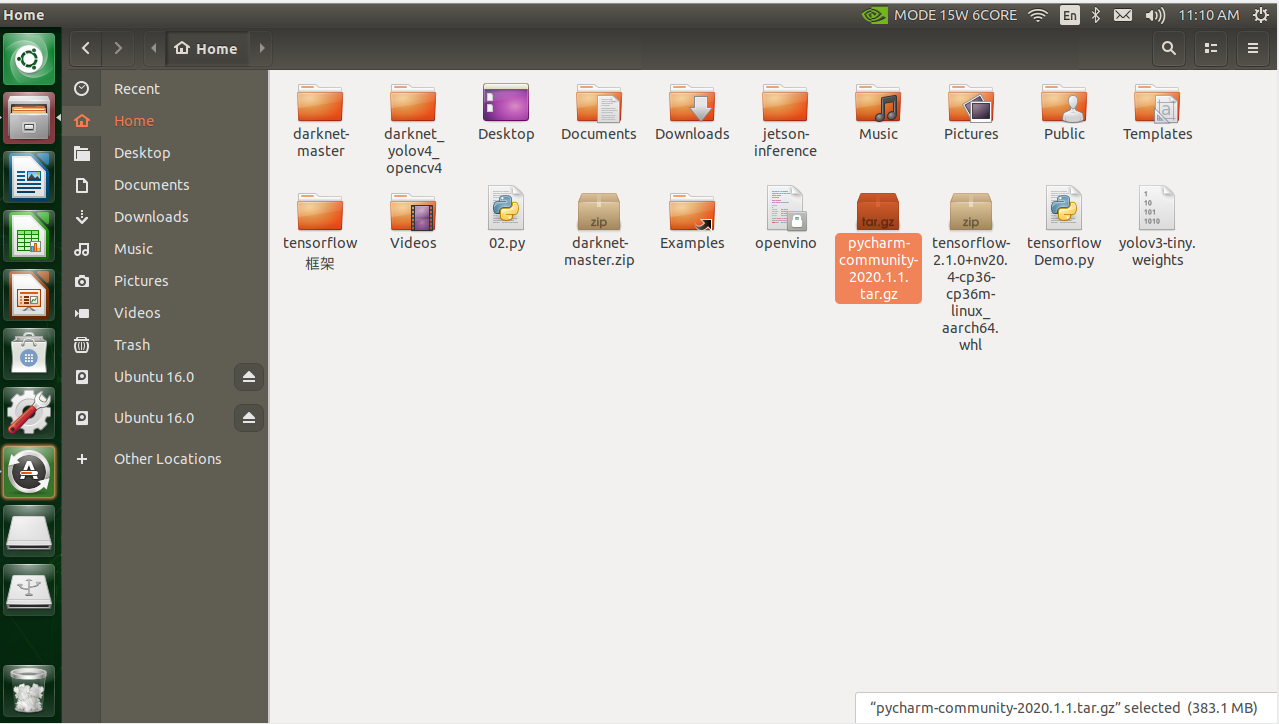The image size is (1279, 724).
Task: Click the Home path bar button
Action: tap(206, 48)
